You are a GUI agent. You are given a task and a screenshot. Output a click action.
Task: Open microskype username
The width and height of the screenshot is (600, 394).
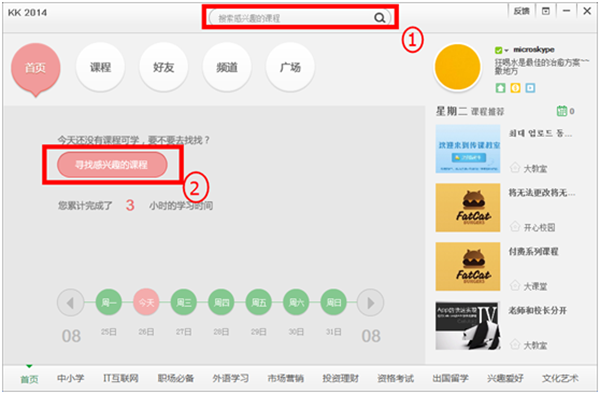[533, 50]
